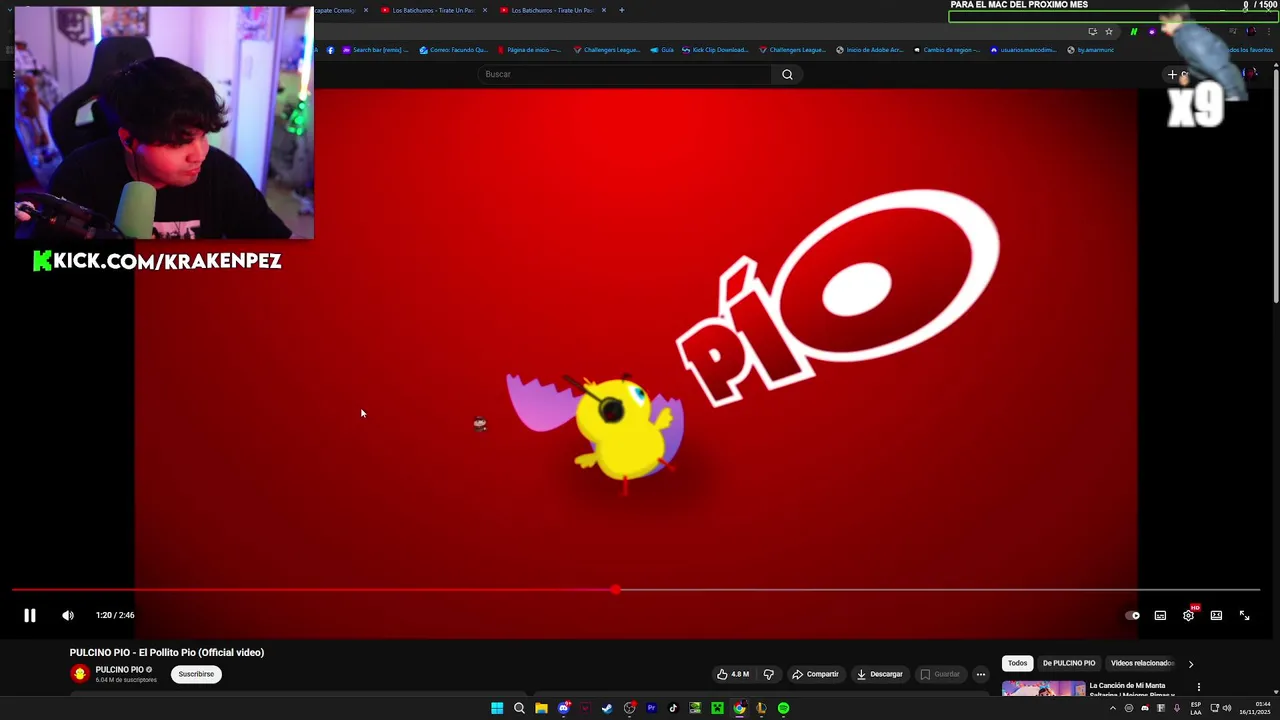Open a new browser tab
Image resolution: width=1280 pixels, height=720 pixels.
[622, 10]
